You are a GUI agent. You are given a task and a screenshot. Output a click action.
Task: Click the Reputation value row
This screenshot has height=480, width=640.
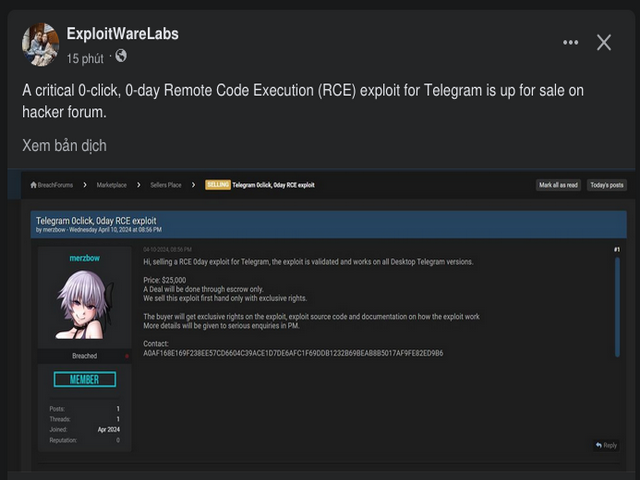(x=84, y=440)
